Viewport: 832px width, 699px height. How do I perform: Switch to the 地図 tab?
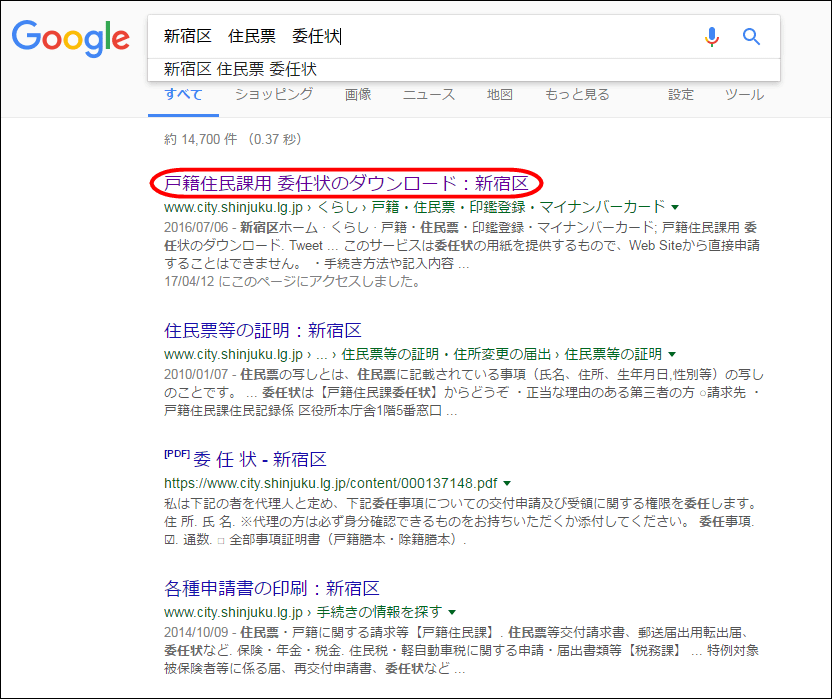(x=500, y=95)
